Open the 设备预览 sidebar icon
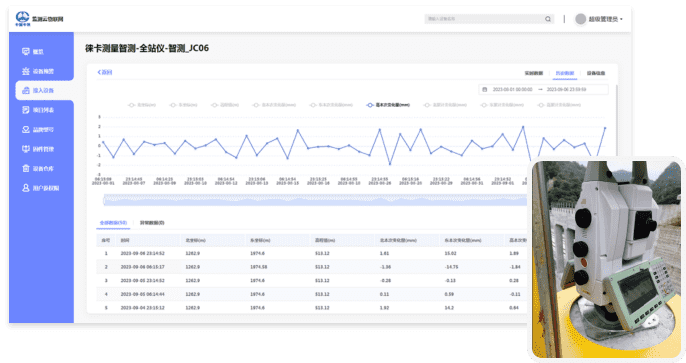This screenshot has height=363, width=686. point(26,71)
